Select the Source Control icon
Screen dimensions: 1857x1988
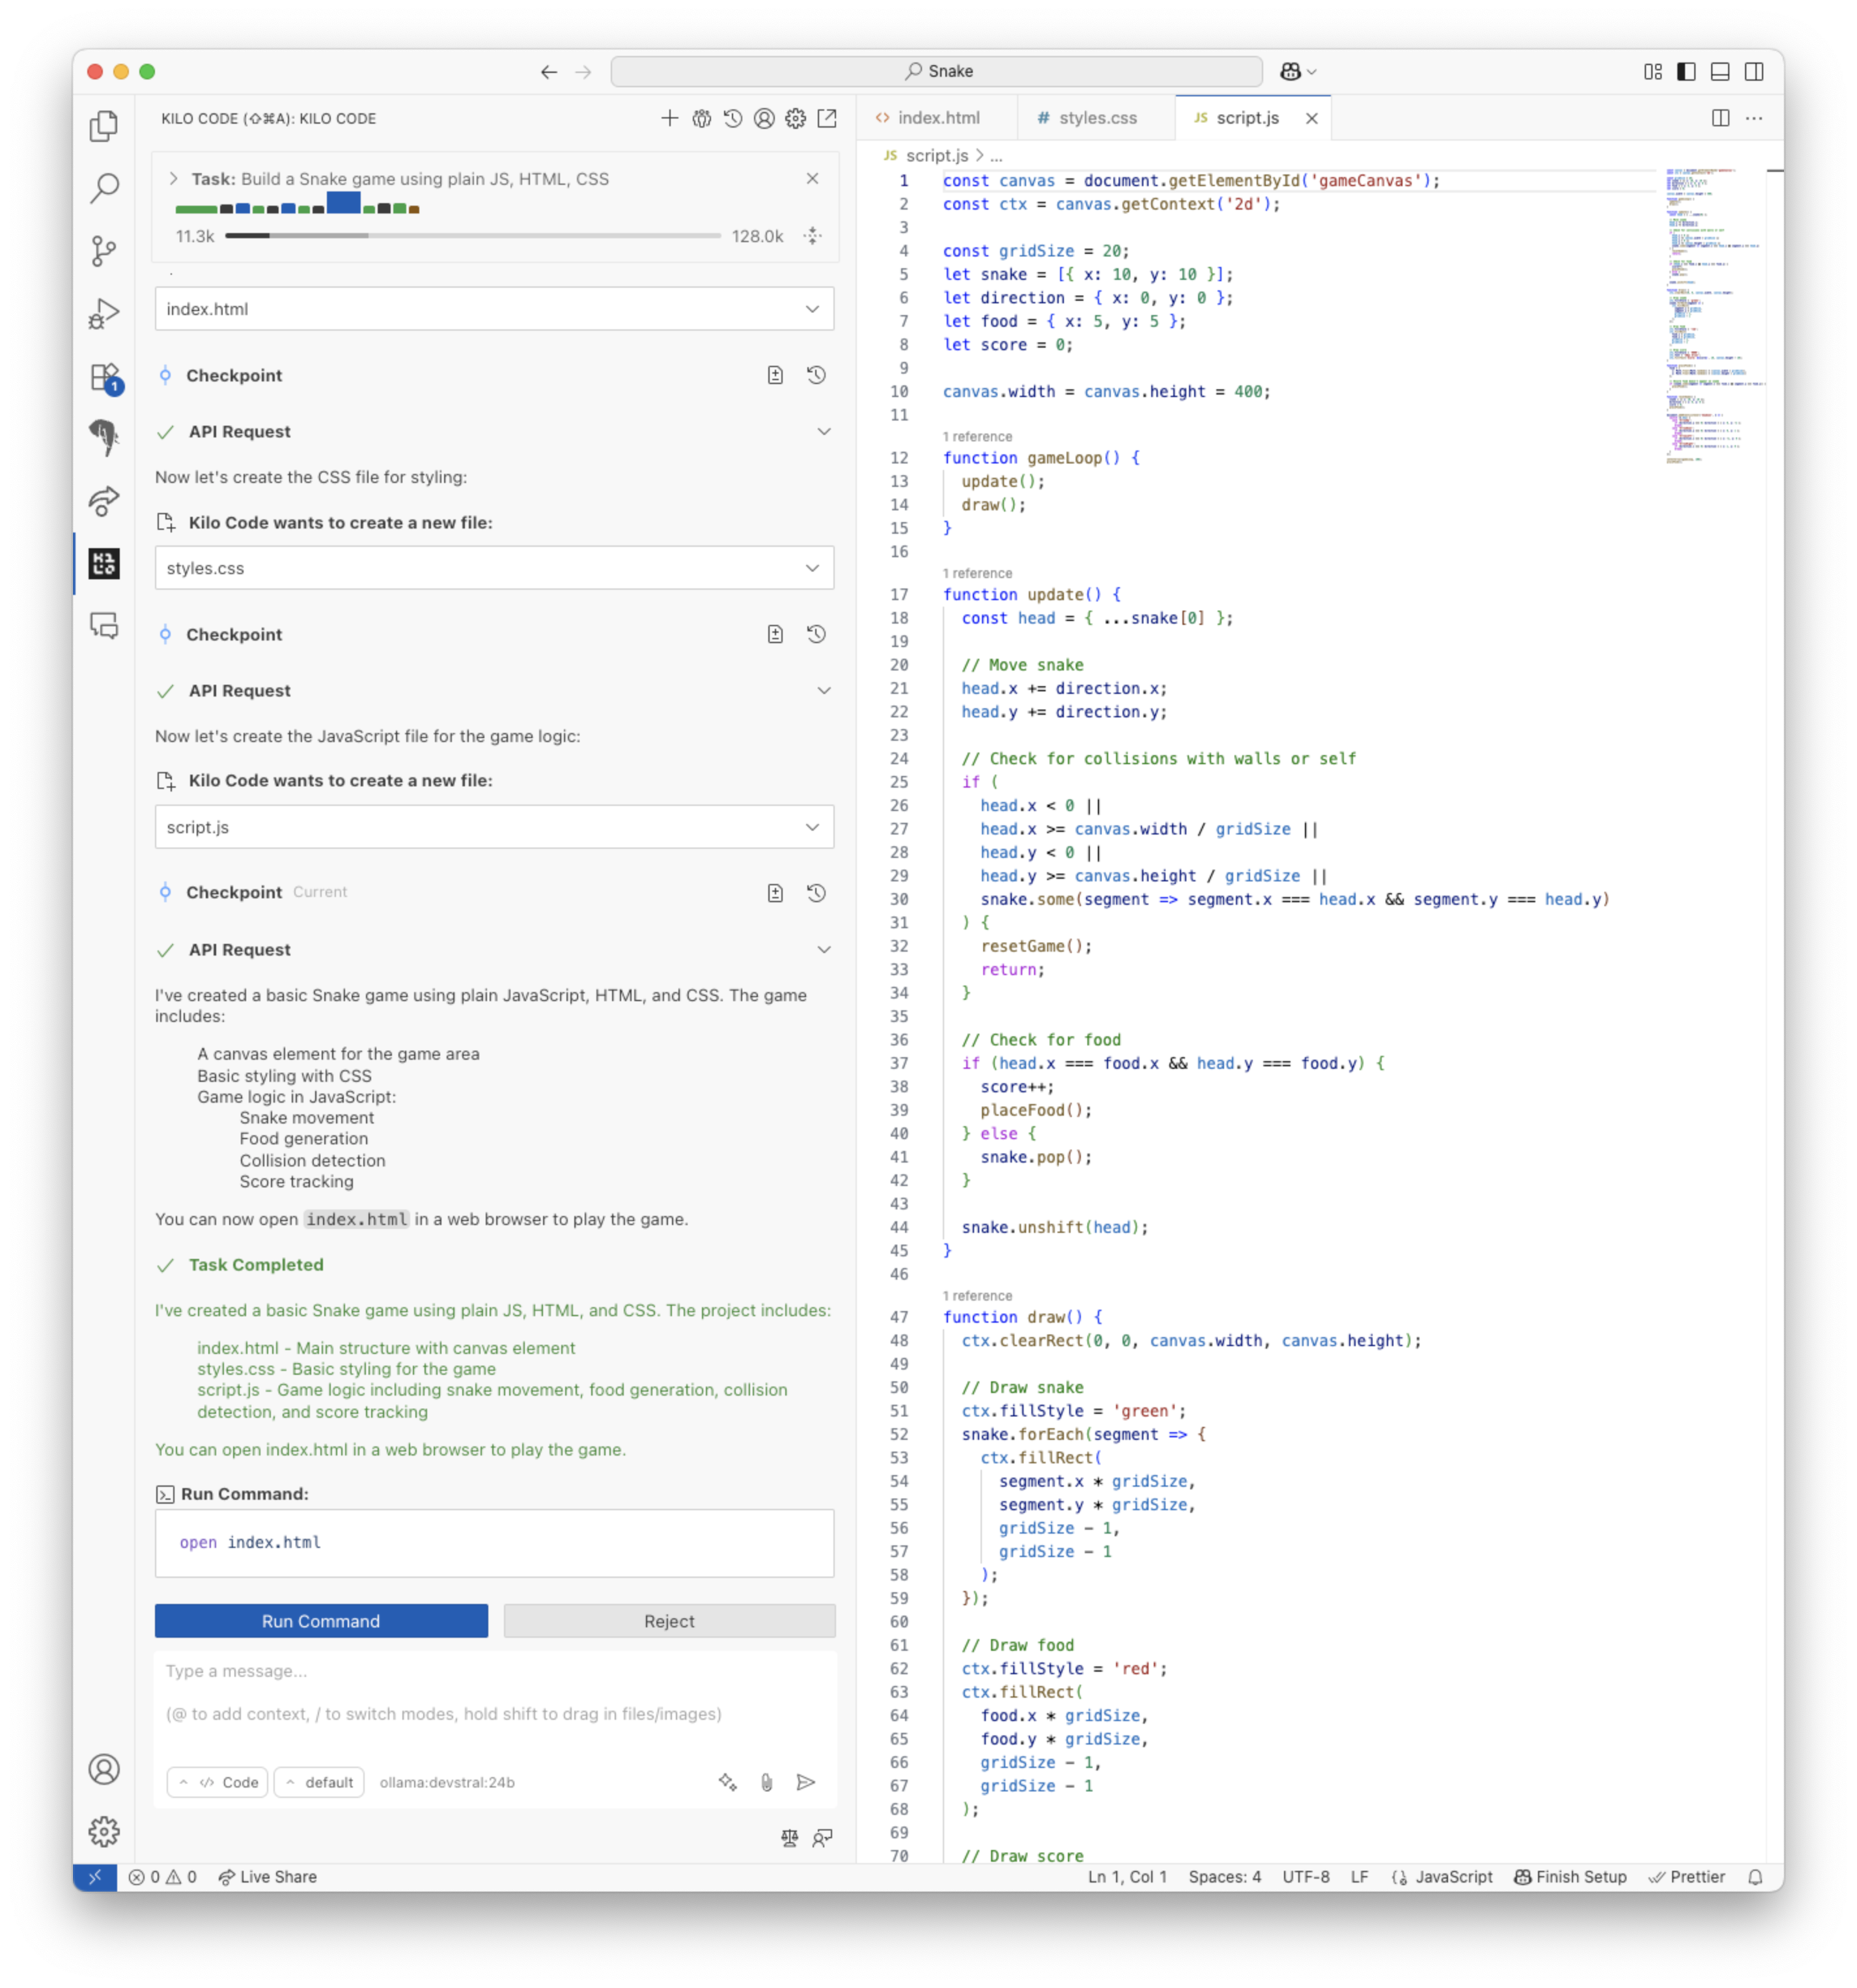(x=103, y=252)
